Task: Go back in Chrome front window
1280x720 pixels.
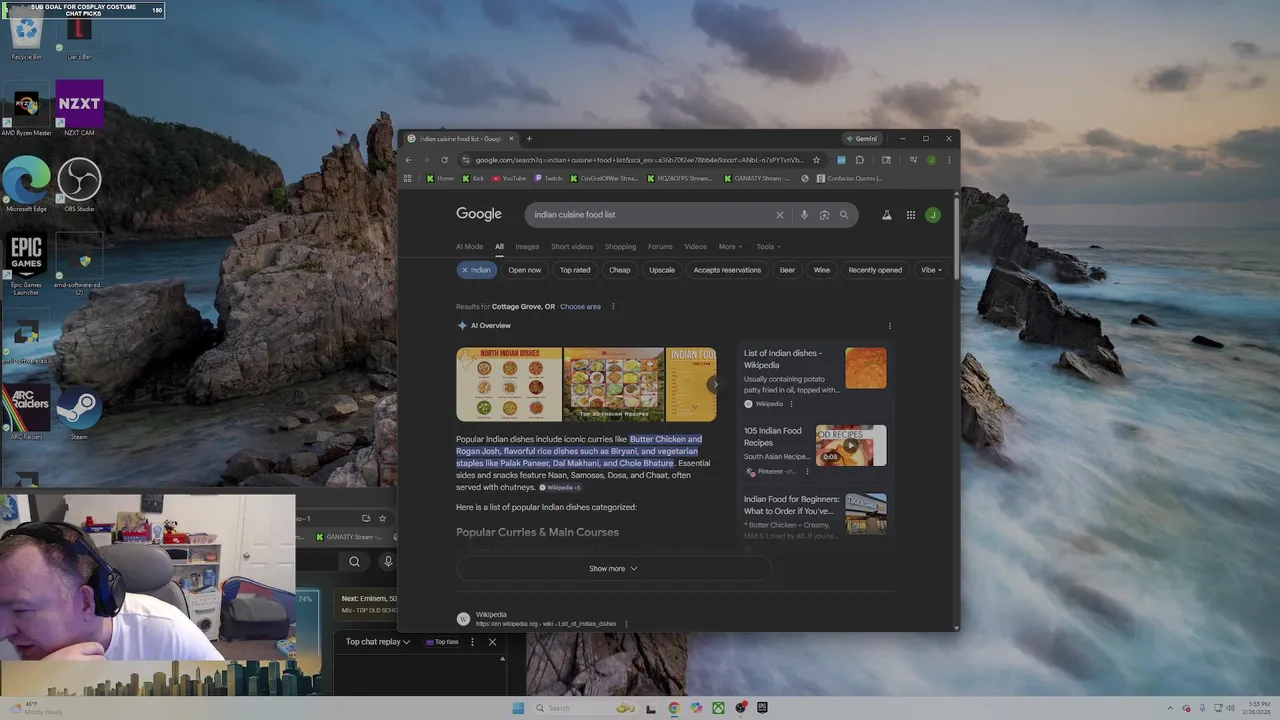Action: [x=408, y=160]
